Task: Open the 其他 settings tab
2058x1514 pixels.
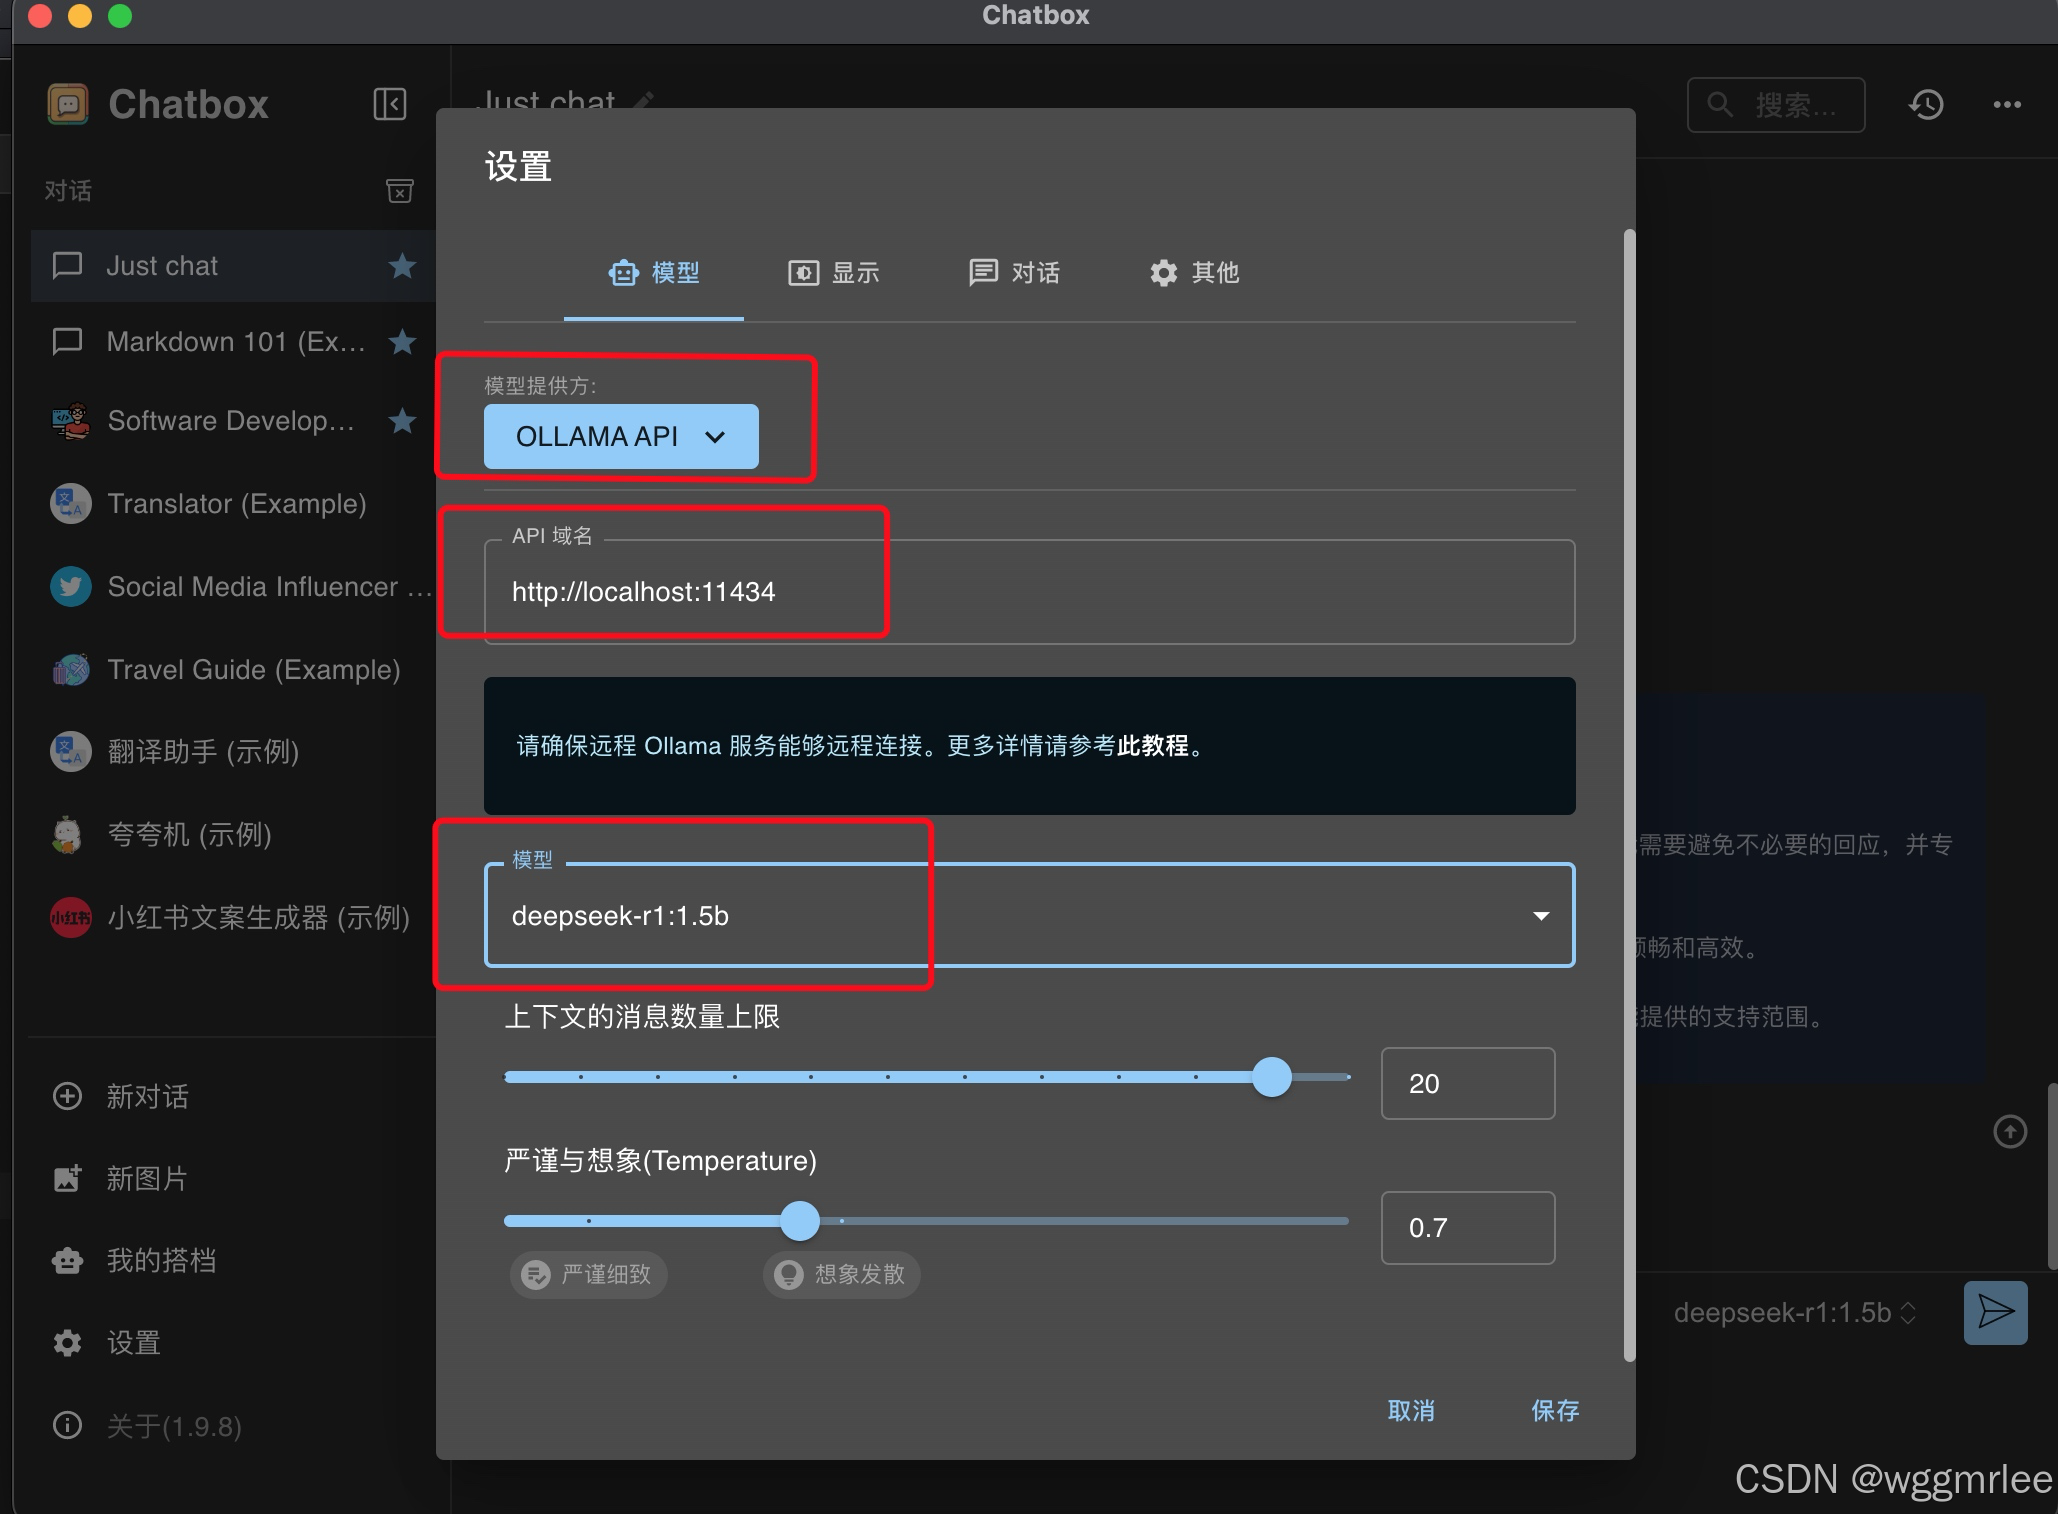Action: (1194, 272)
